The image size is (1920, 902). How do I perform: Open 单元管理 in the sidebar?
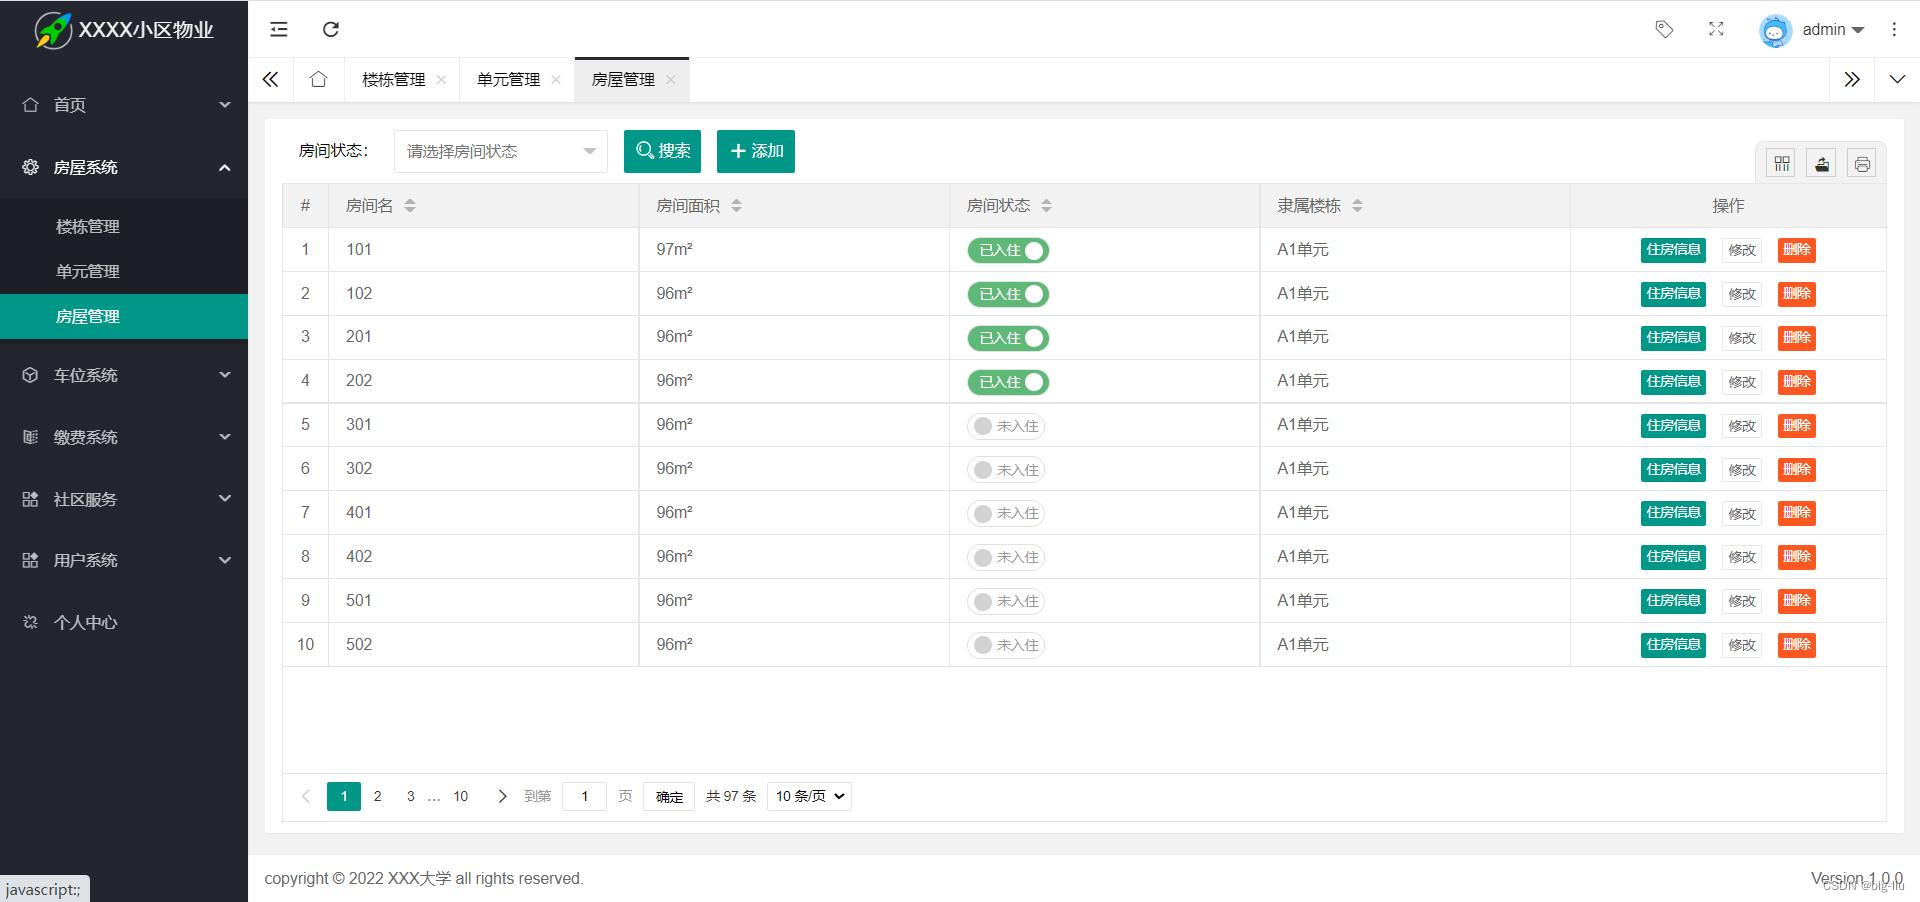click(x=124, y=271)
